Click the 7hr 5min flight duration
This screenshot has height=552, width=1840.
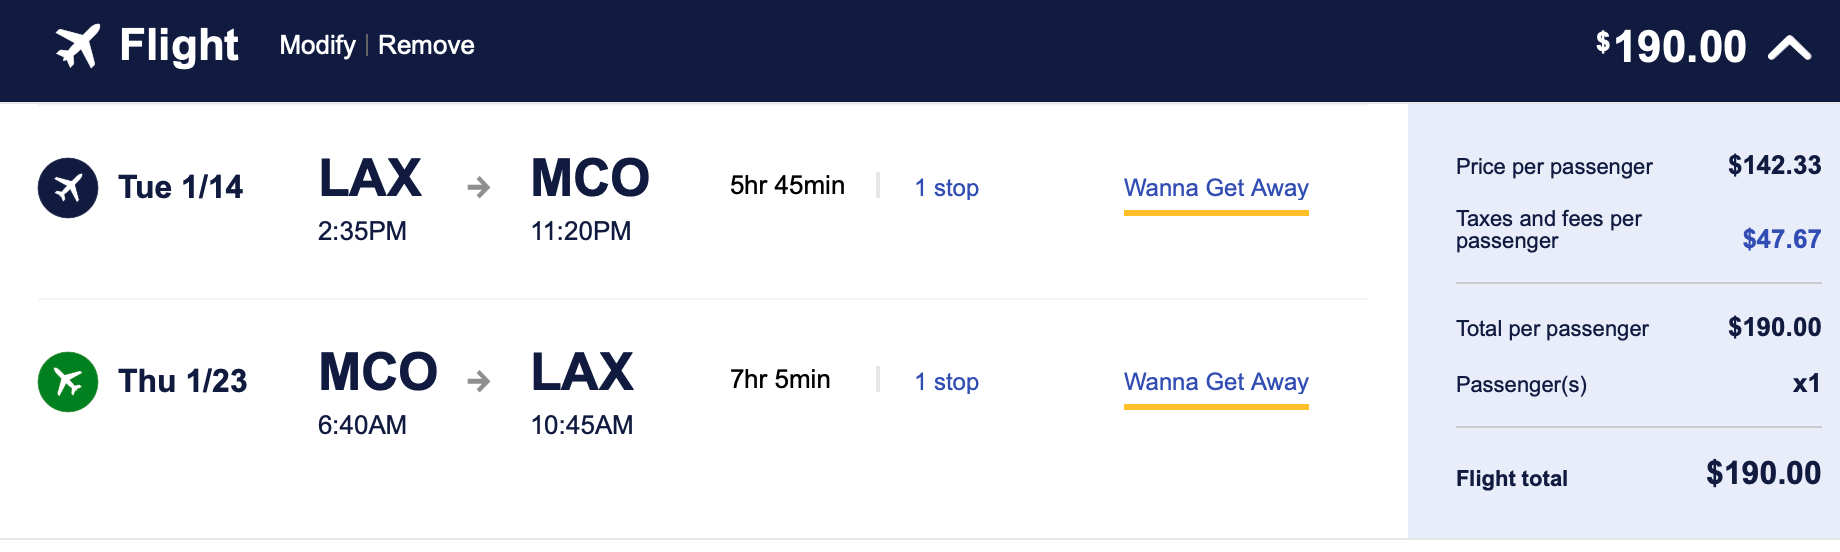click(780, 380)
